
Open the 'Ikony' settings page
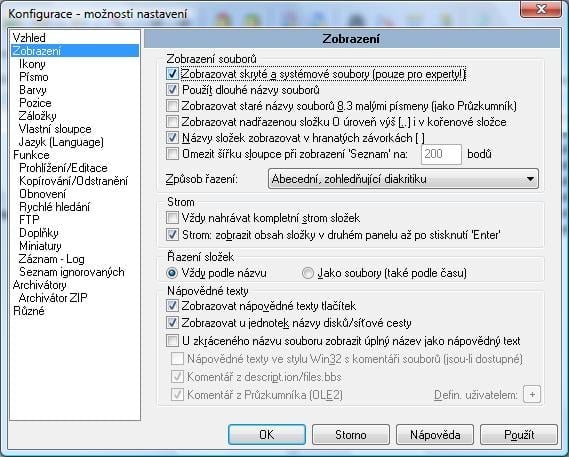click(x=32, y=64)
